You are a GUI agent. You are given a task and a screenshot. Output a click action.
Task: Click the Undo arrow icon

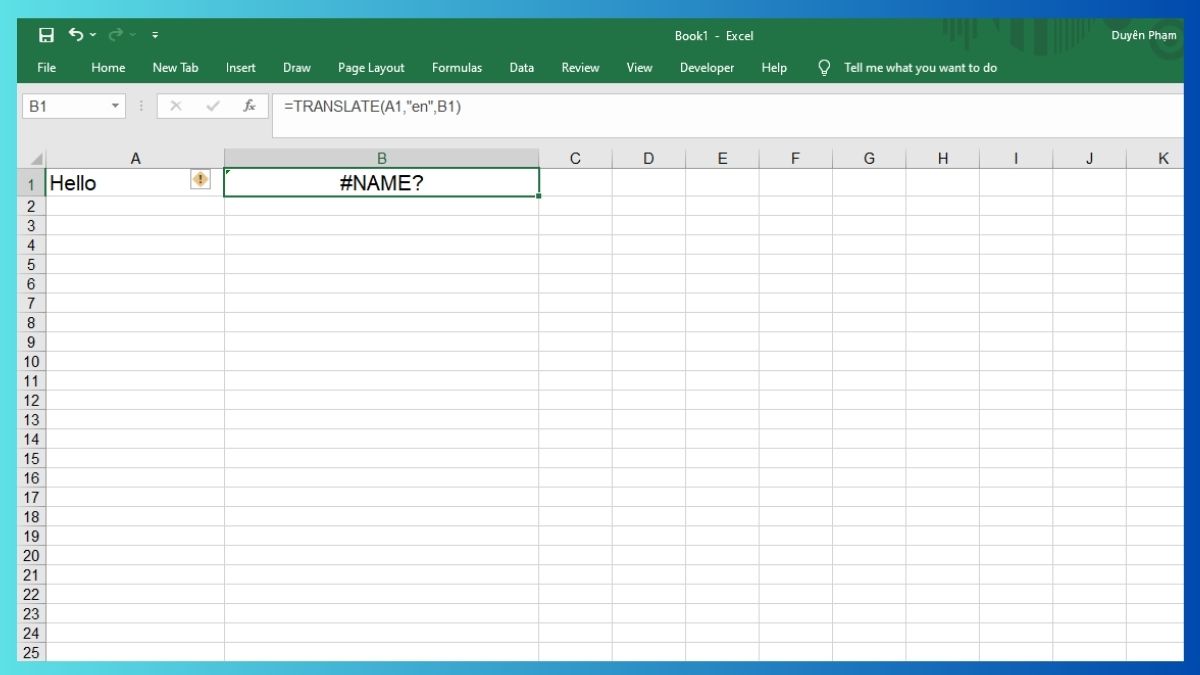point(76,35)
